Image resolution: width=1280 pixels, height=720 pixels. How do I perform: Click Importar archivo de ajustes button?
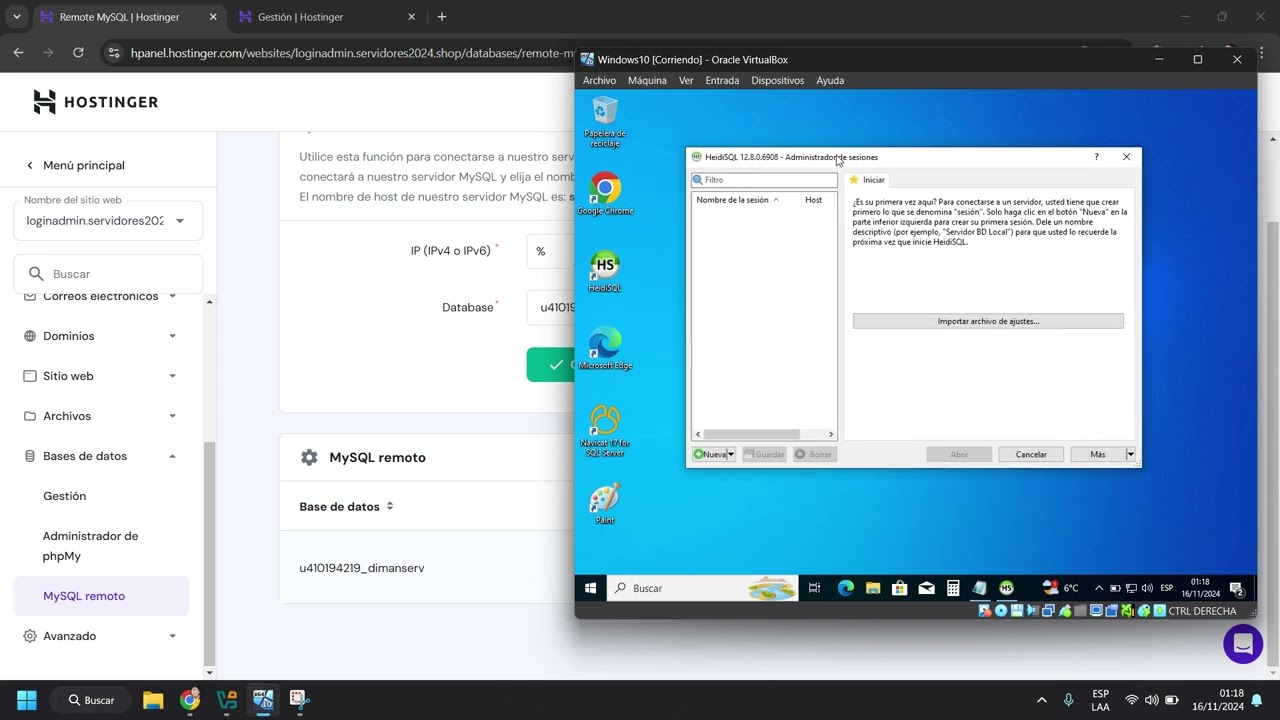988,321
